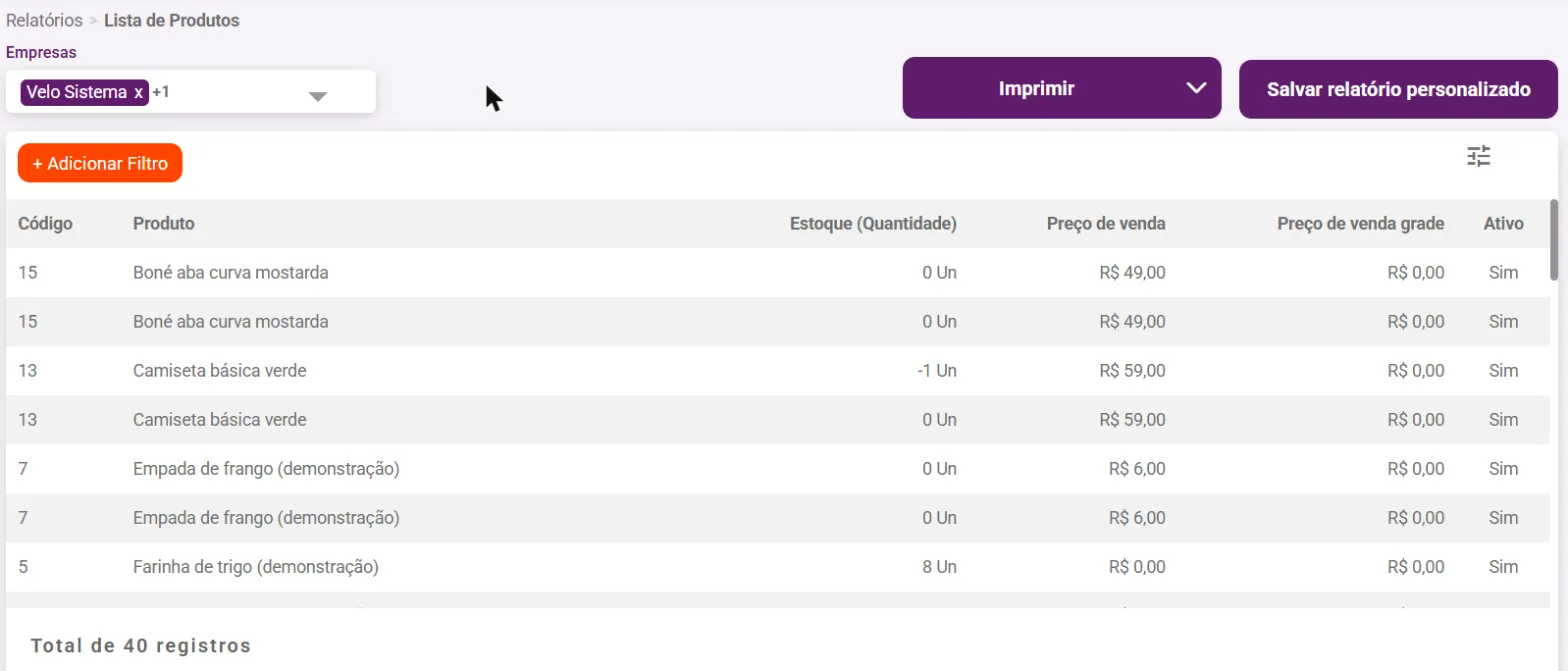Open the Imprimir dropdown button
1568x671 pixels.
tap(1062, 88)
